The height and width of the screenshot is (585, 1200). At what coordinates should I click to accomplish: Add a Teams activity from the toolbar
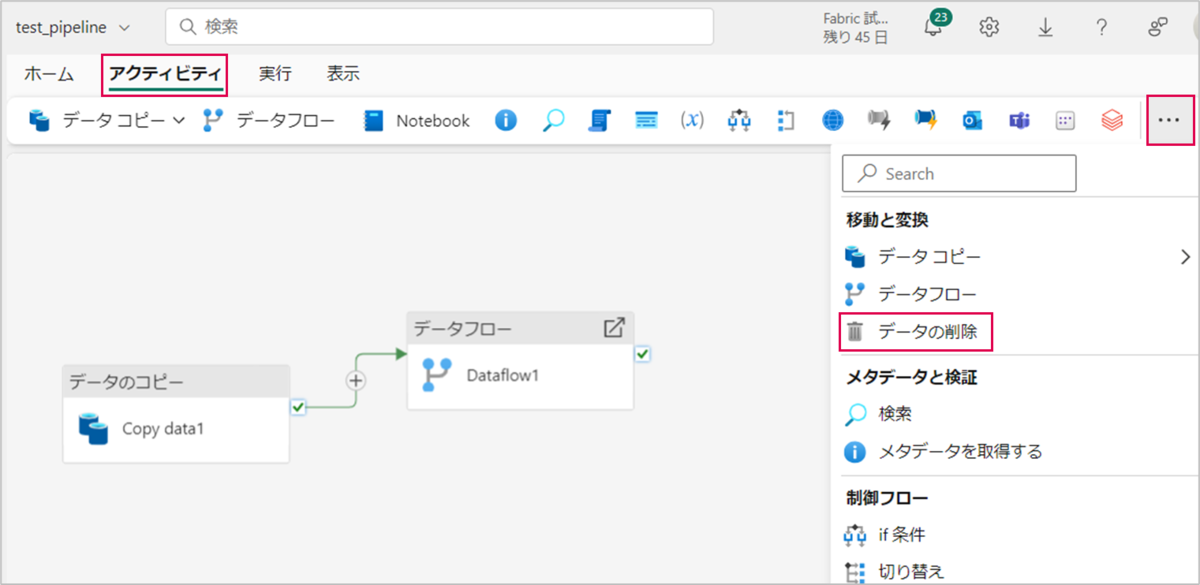pos(1019,121)
